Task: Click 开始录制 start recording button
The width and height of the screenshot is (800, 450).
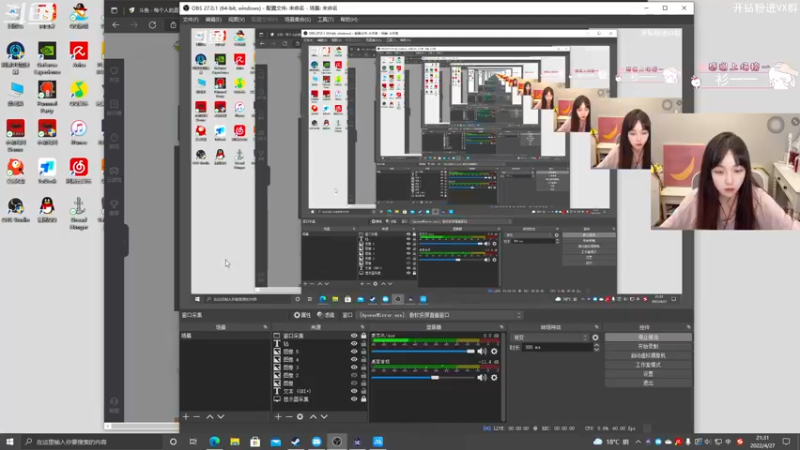Action: [648, 346]
